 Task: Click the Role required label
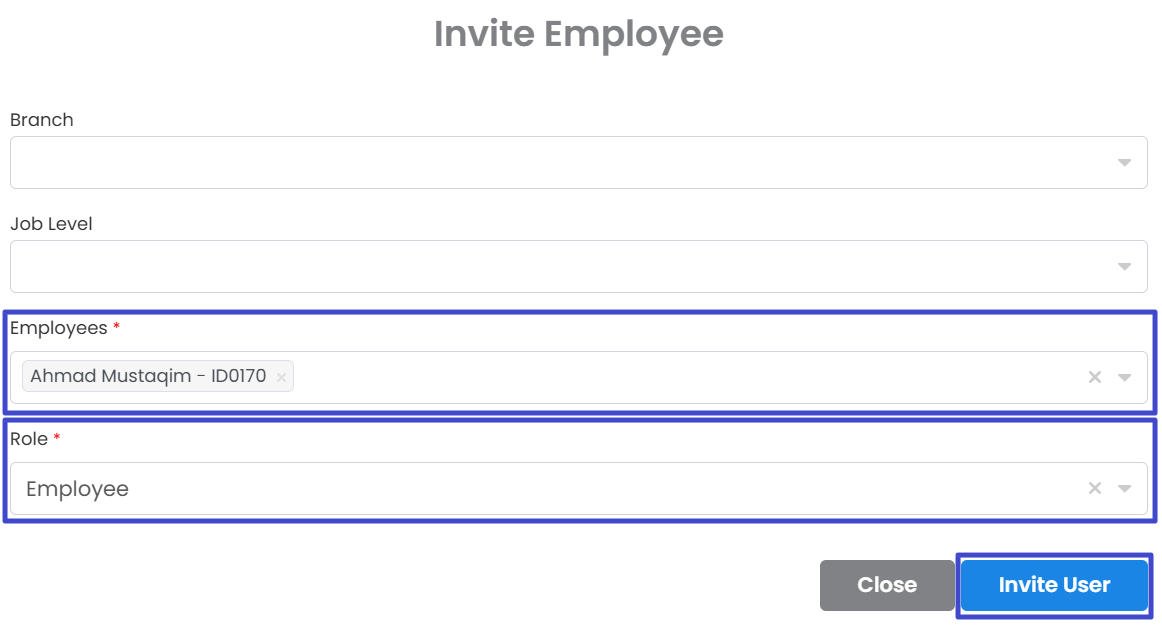[x=29, y=439]
